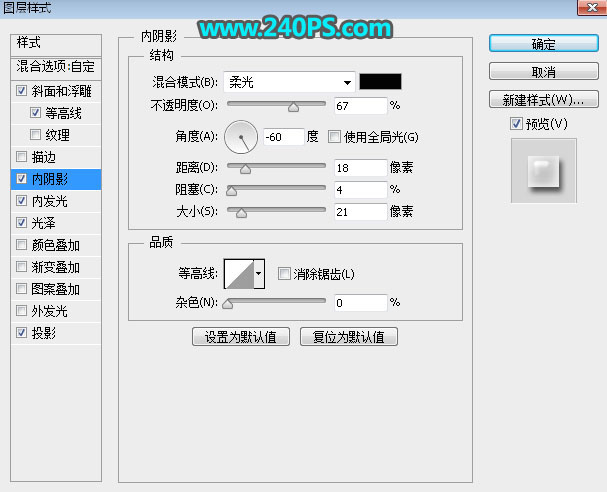Open the 混合模式 柔光 dropdown
The image size is (607, 492).
pos(289,82)
